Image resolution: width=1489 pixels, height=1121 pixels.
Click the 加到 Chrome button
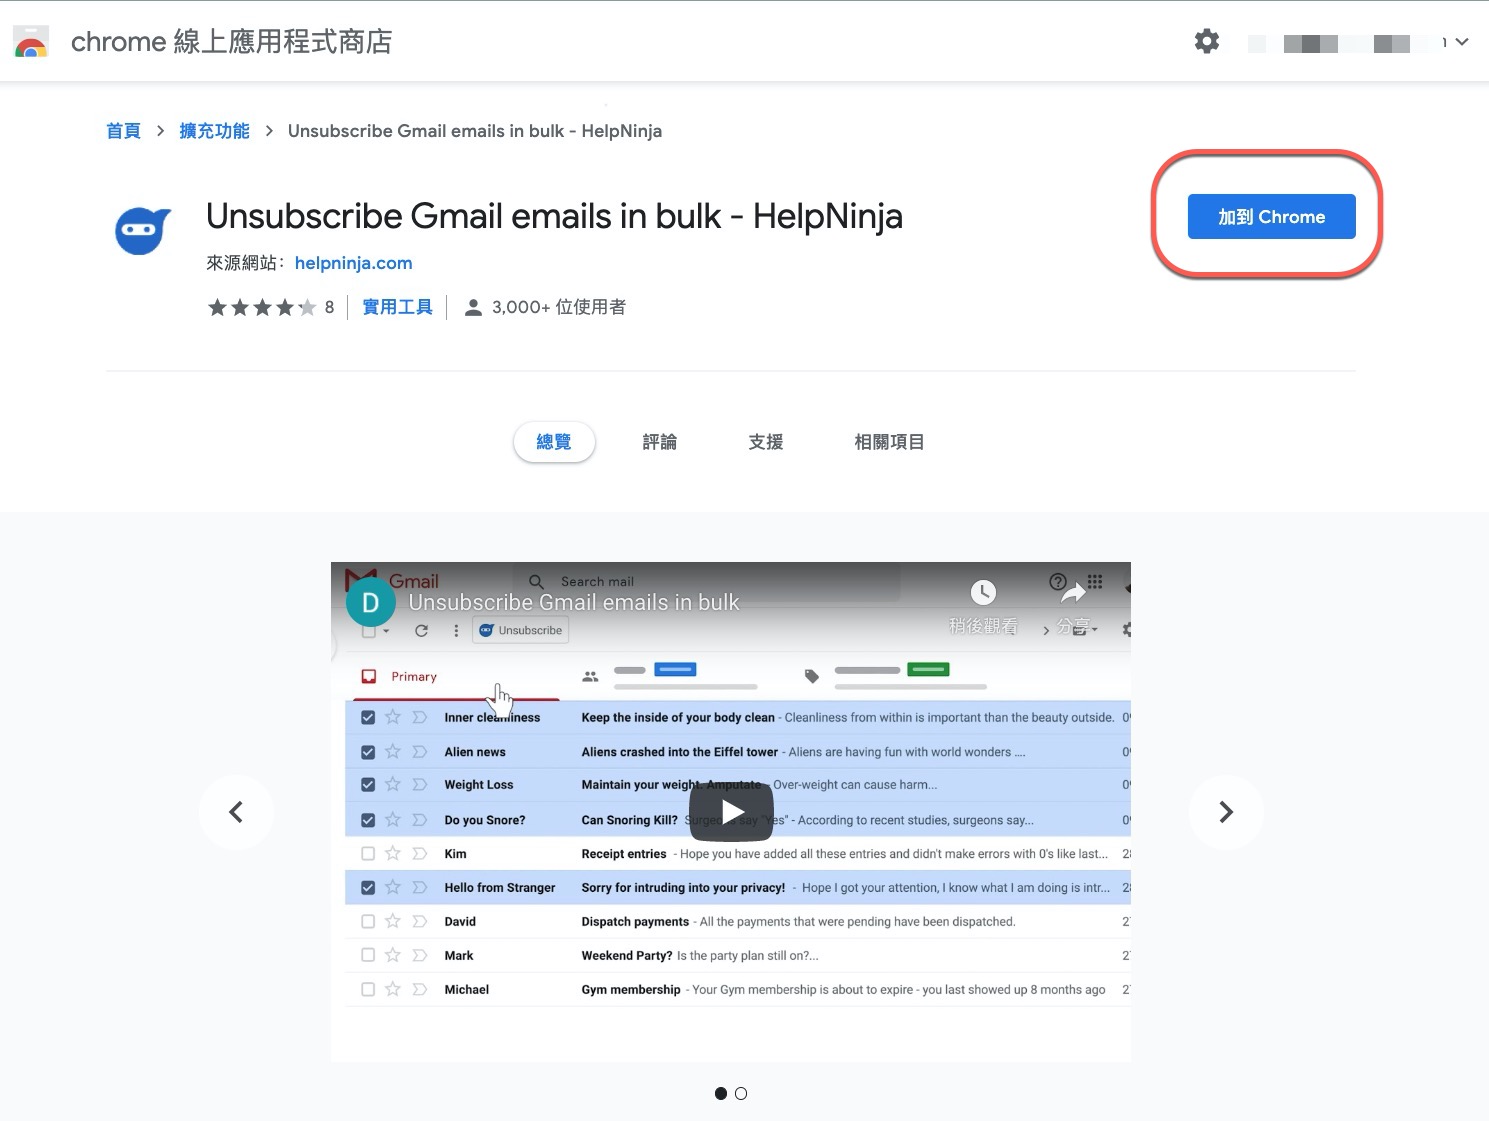1271,217
